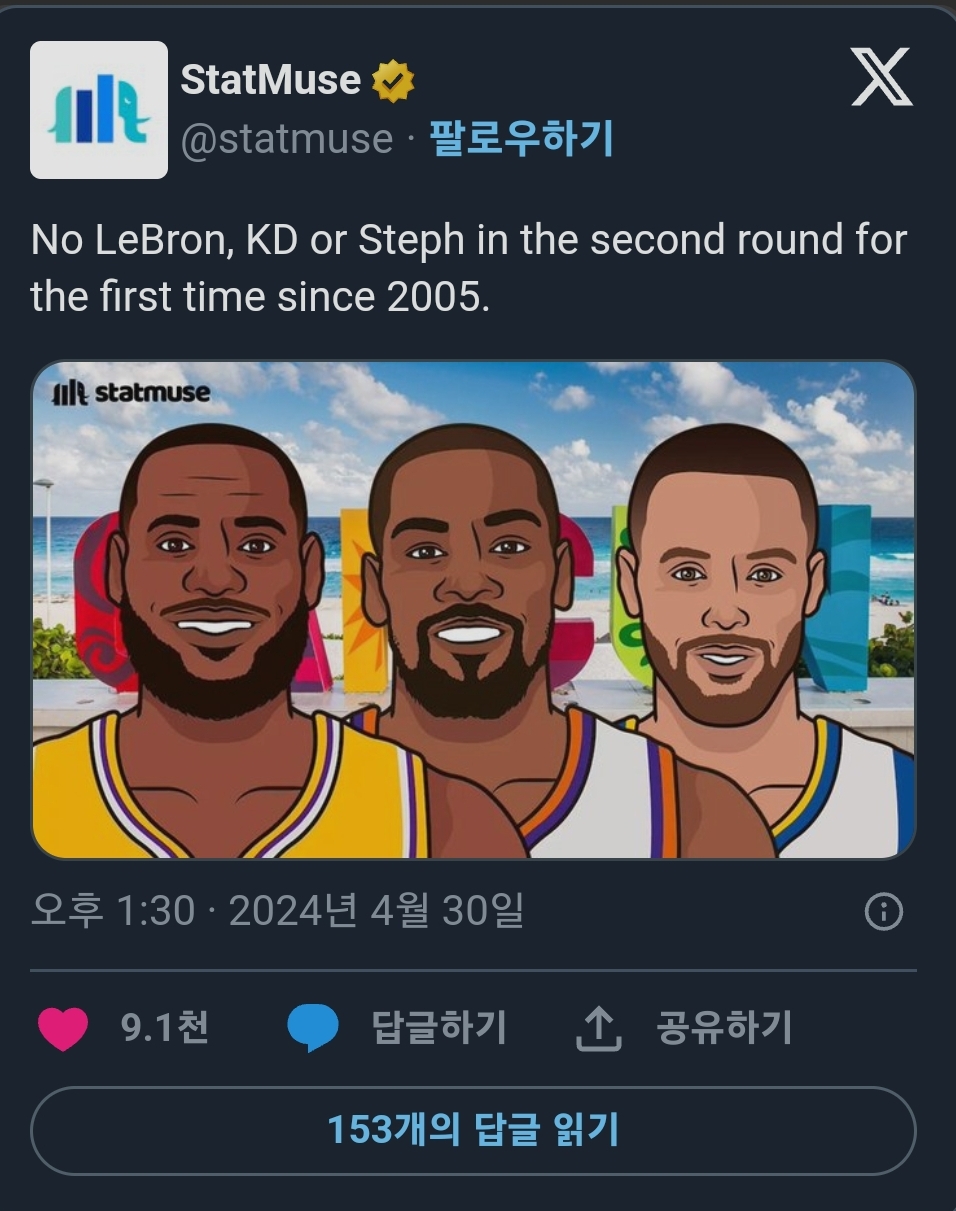This screenshot has width=956, height=1211.
Task: Click the StatMuse display name
Action: 271,80
